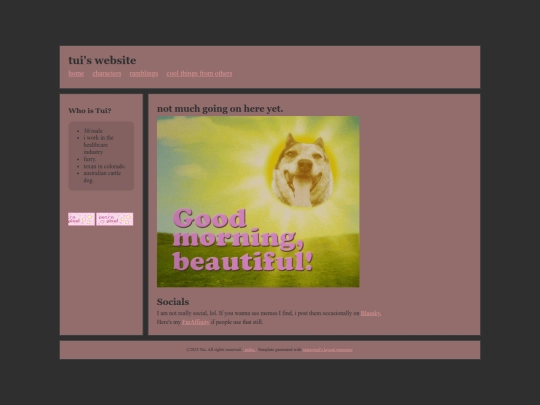Open the ramblings page link

144,73
